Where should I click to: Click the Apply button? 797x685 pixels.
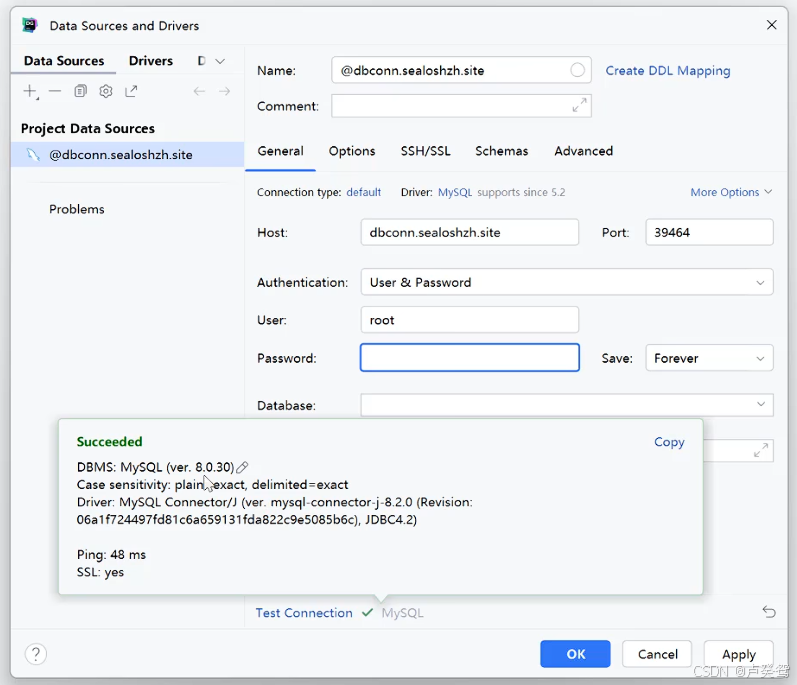[739, 654]
